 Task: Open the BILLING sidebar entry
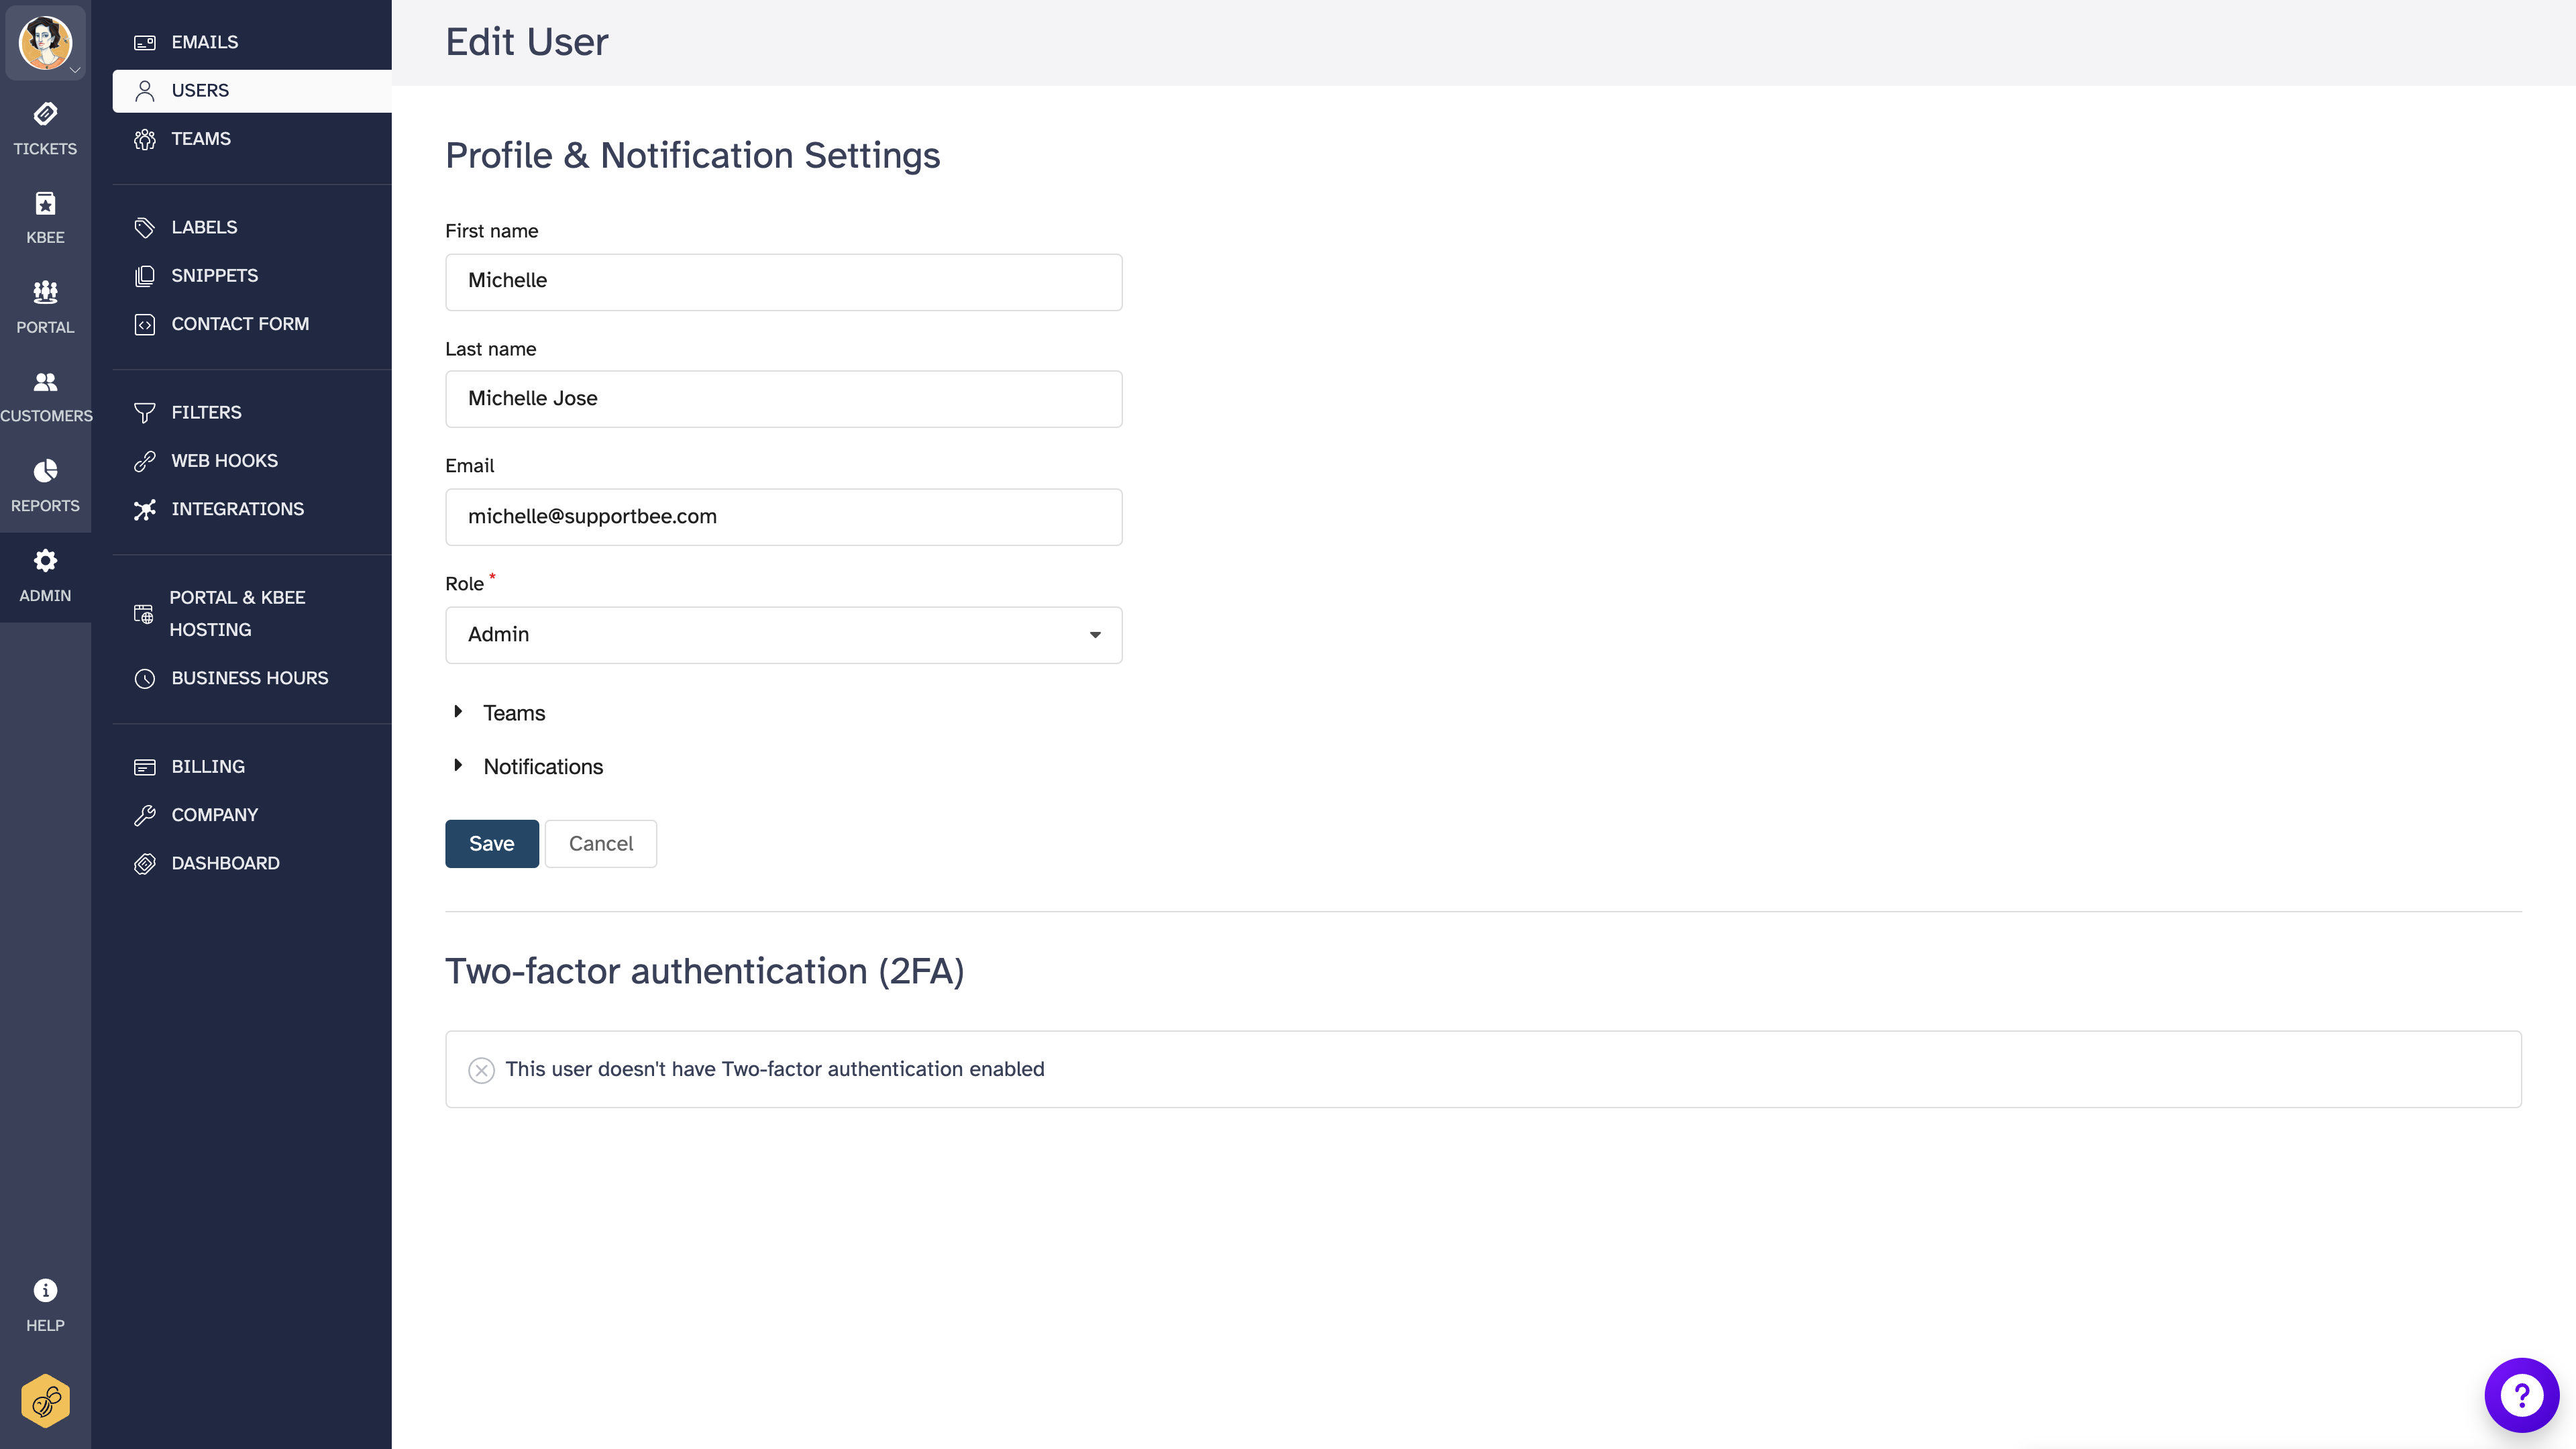point(207,766)
